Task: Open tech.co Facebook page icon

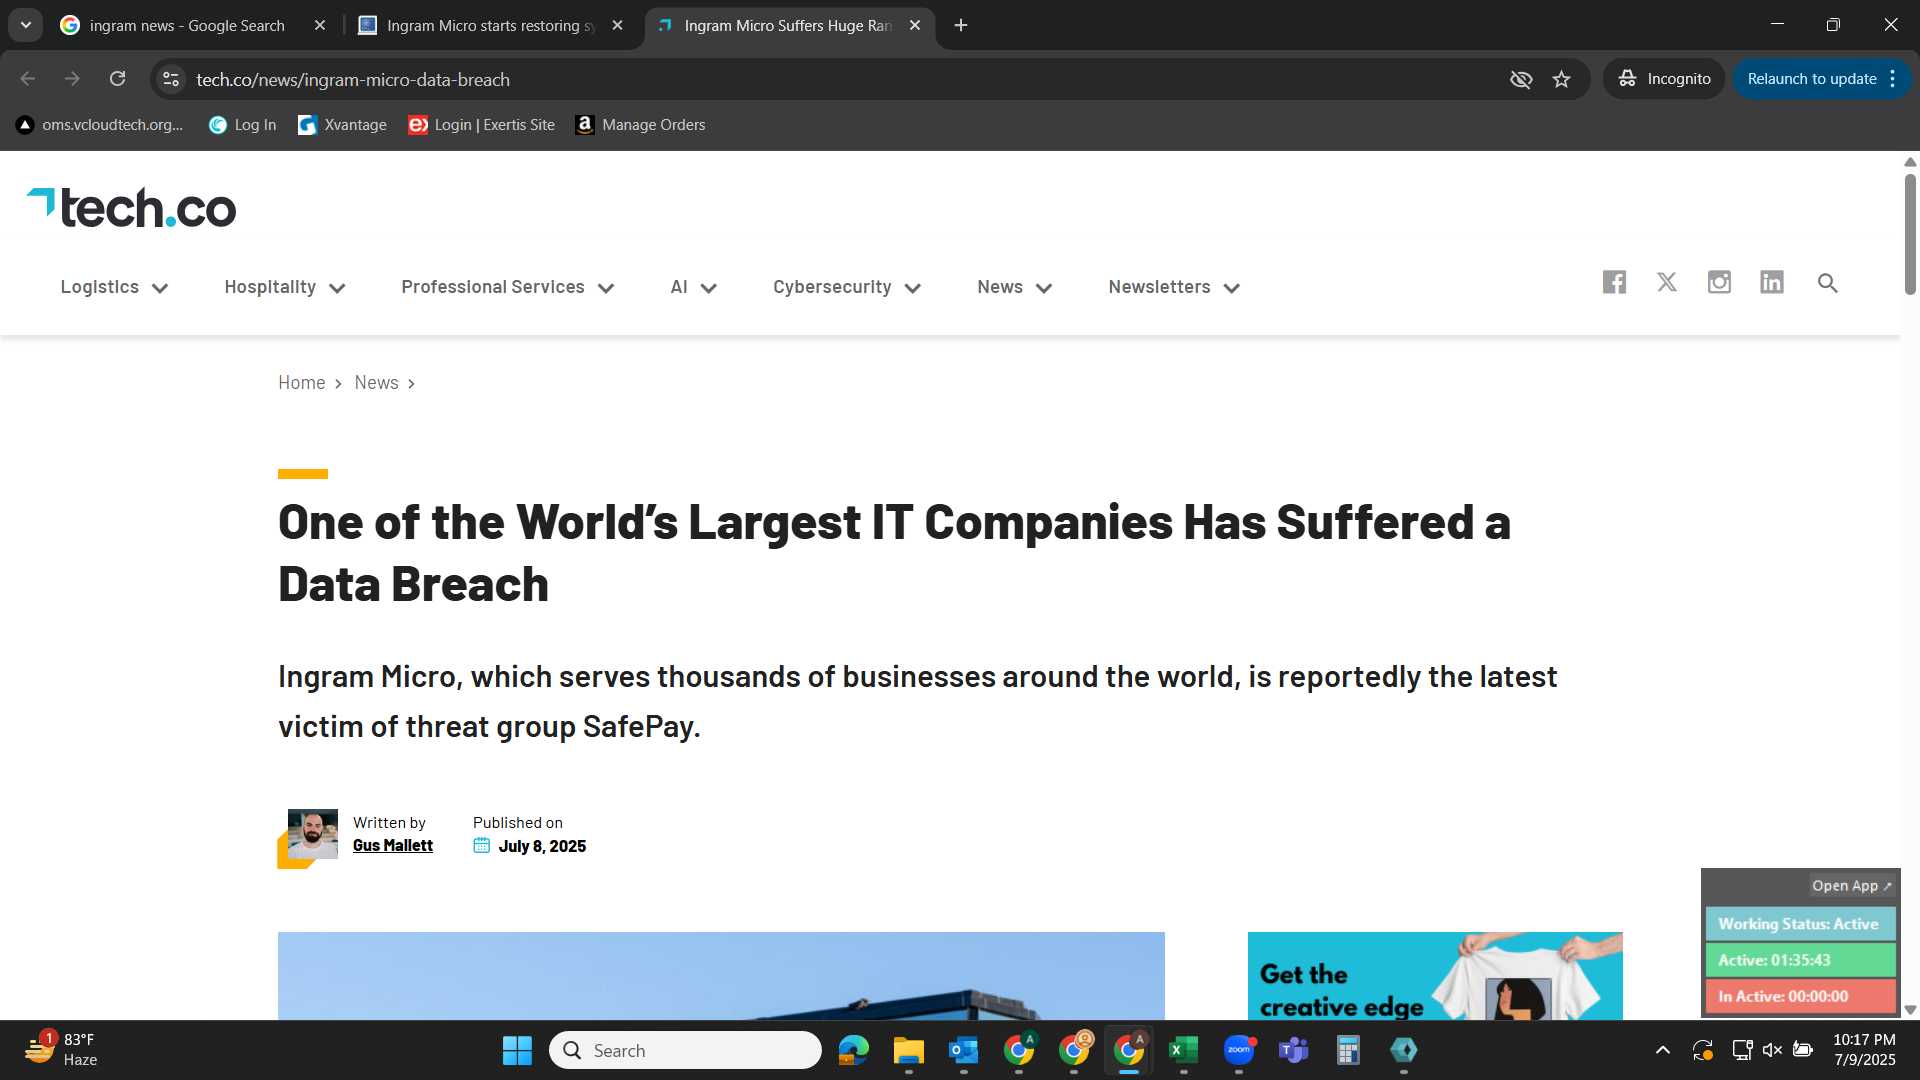Action: pos(1614,283)
